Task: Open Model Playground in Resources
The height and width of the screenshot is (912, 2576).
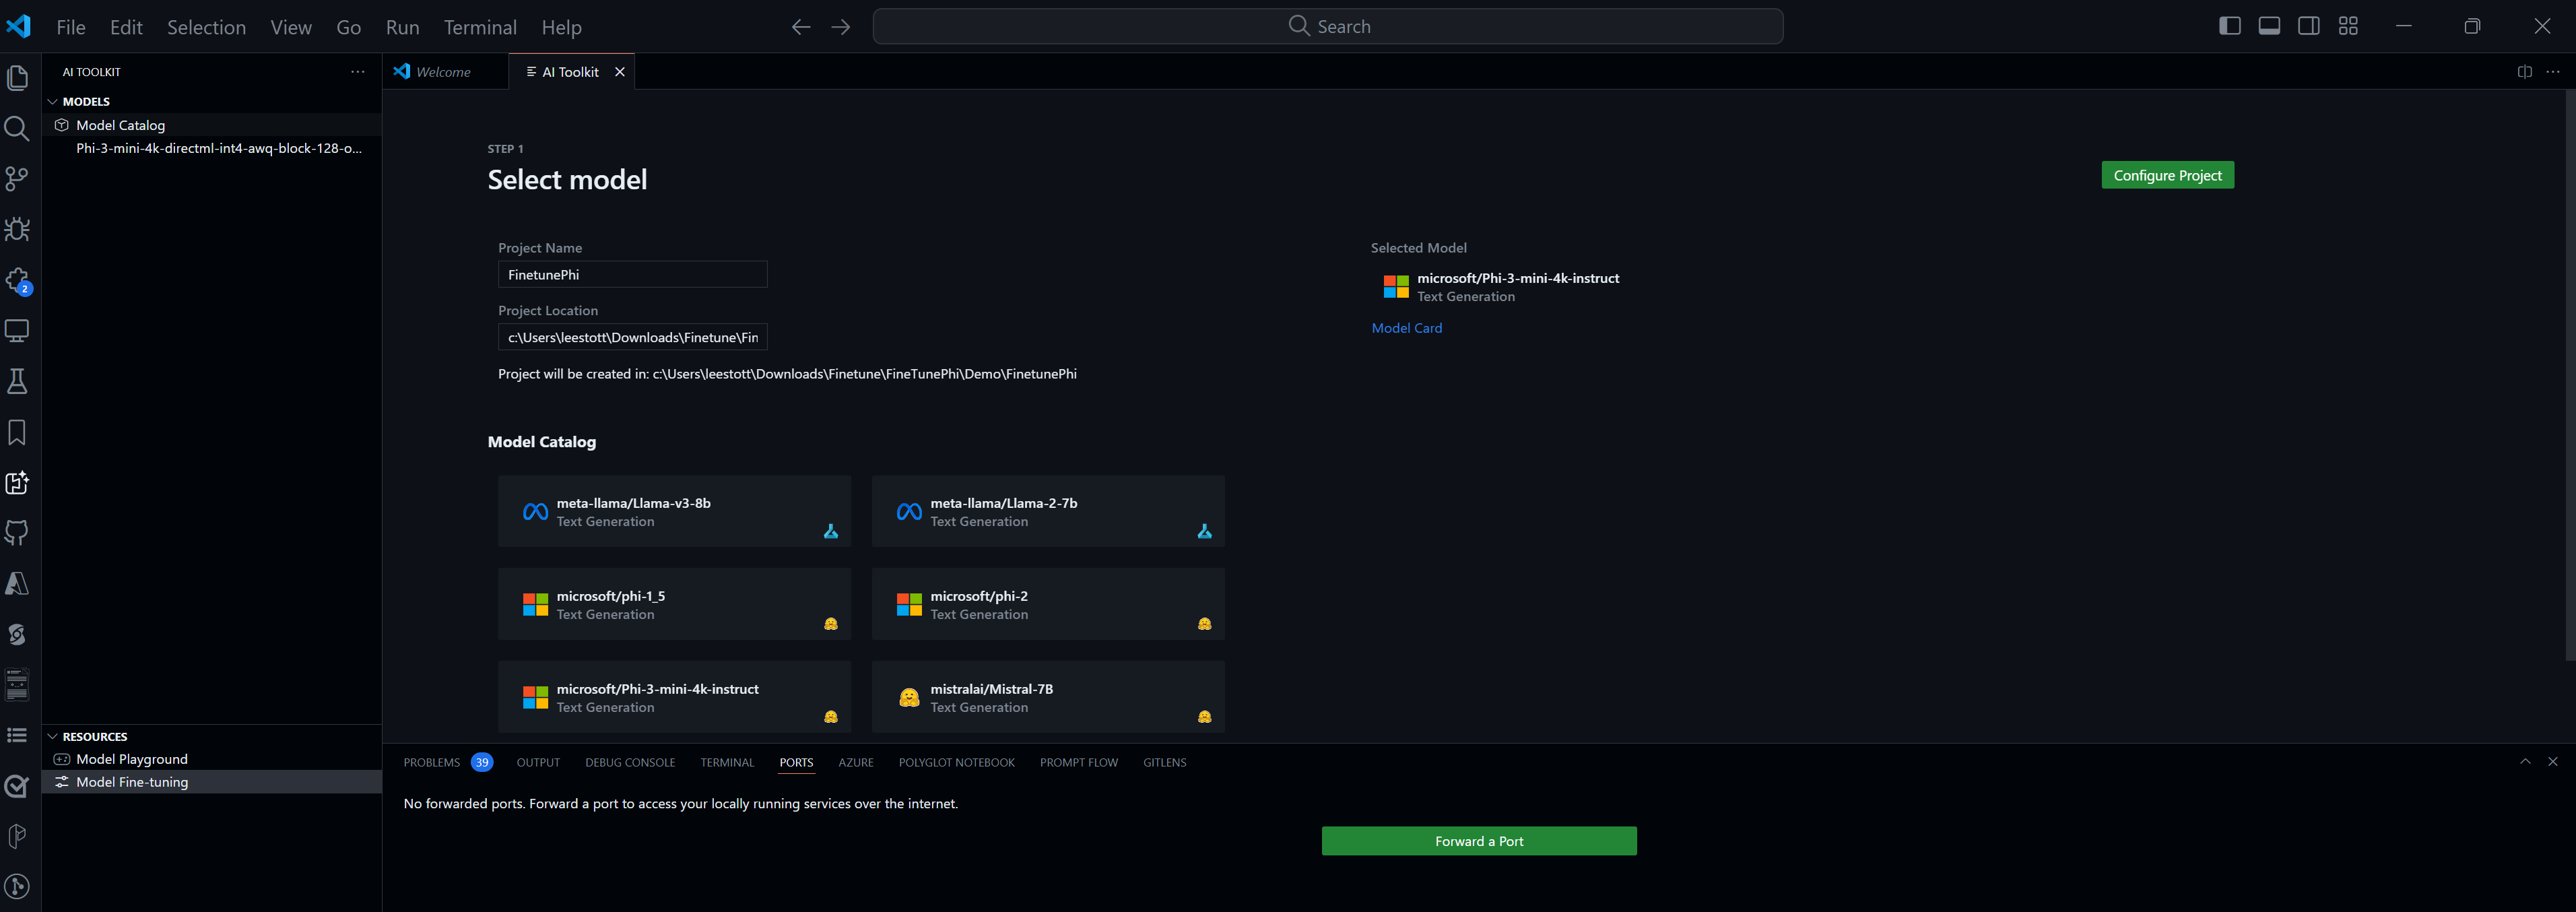Action: pyautogui.click(x=212, y=759)
